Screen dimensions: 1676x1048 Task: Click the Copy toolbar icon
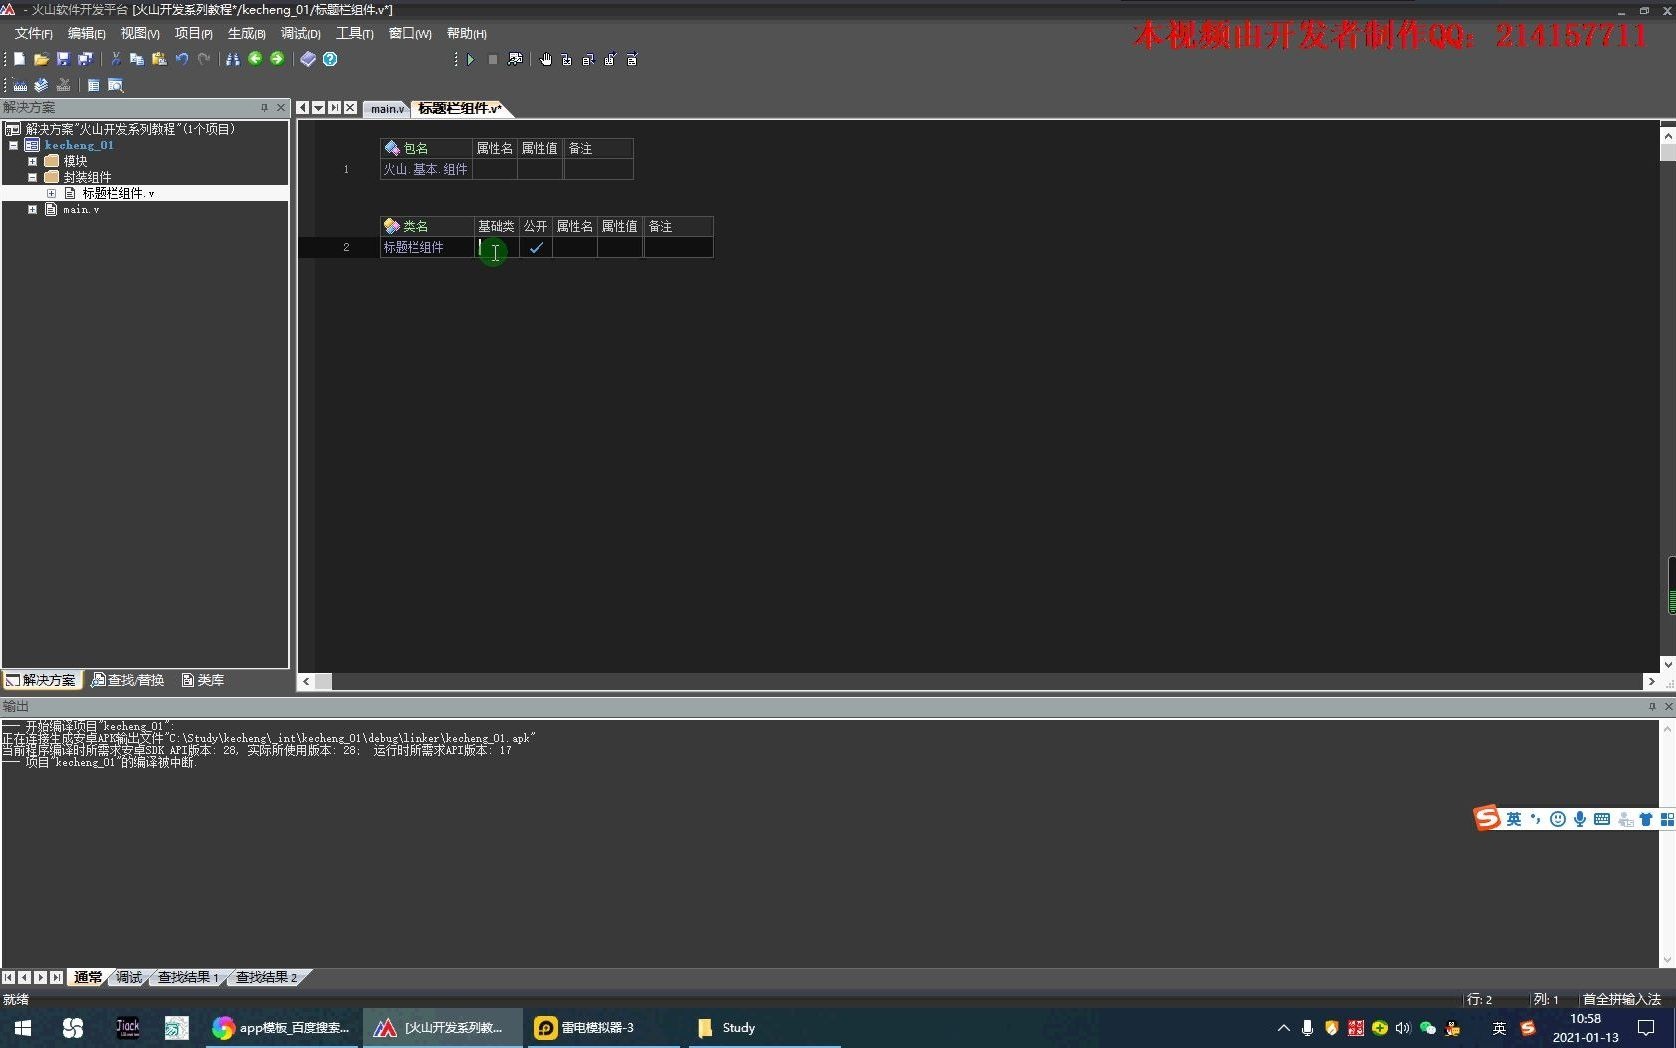(x=137, y=60)
